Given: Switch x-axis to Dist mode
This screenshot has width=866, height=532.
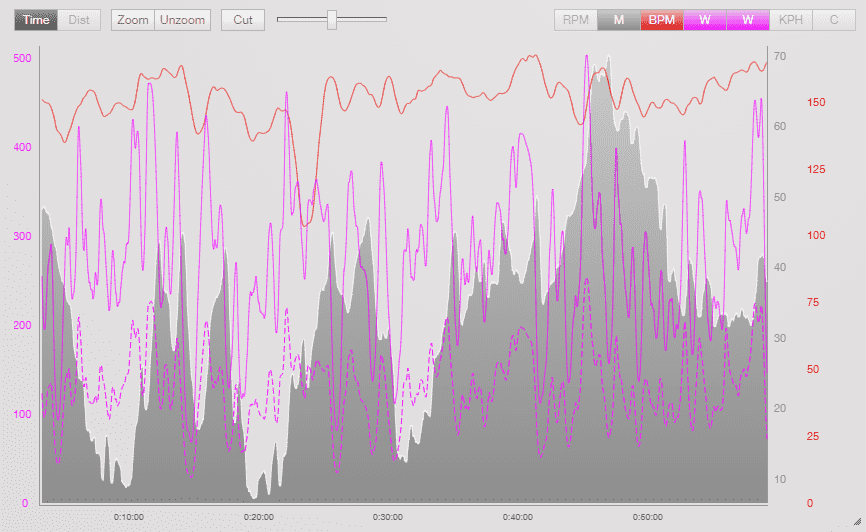Looking at the screenshot, I should (79, 20).
